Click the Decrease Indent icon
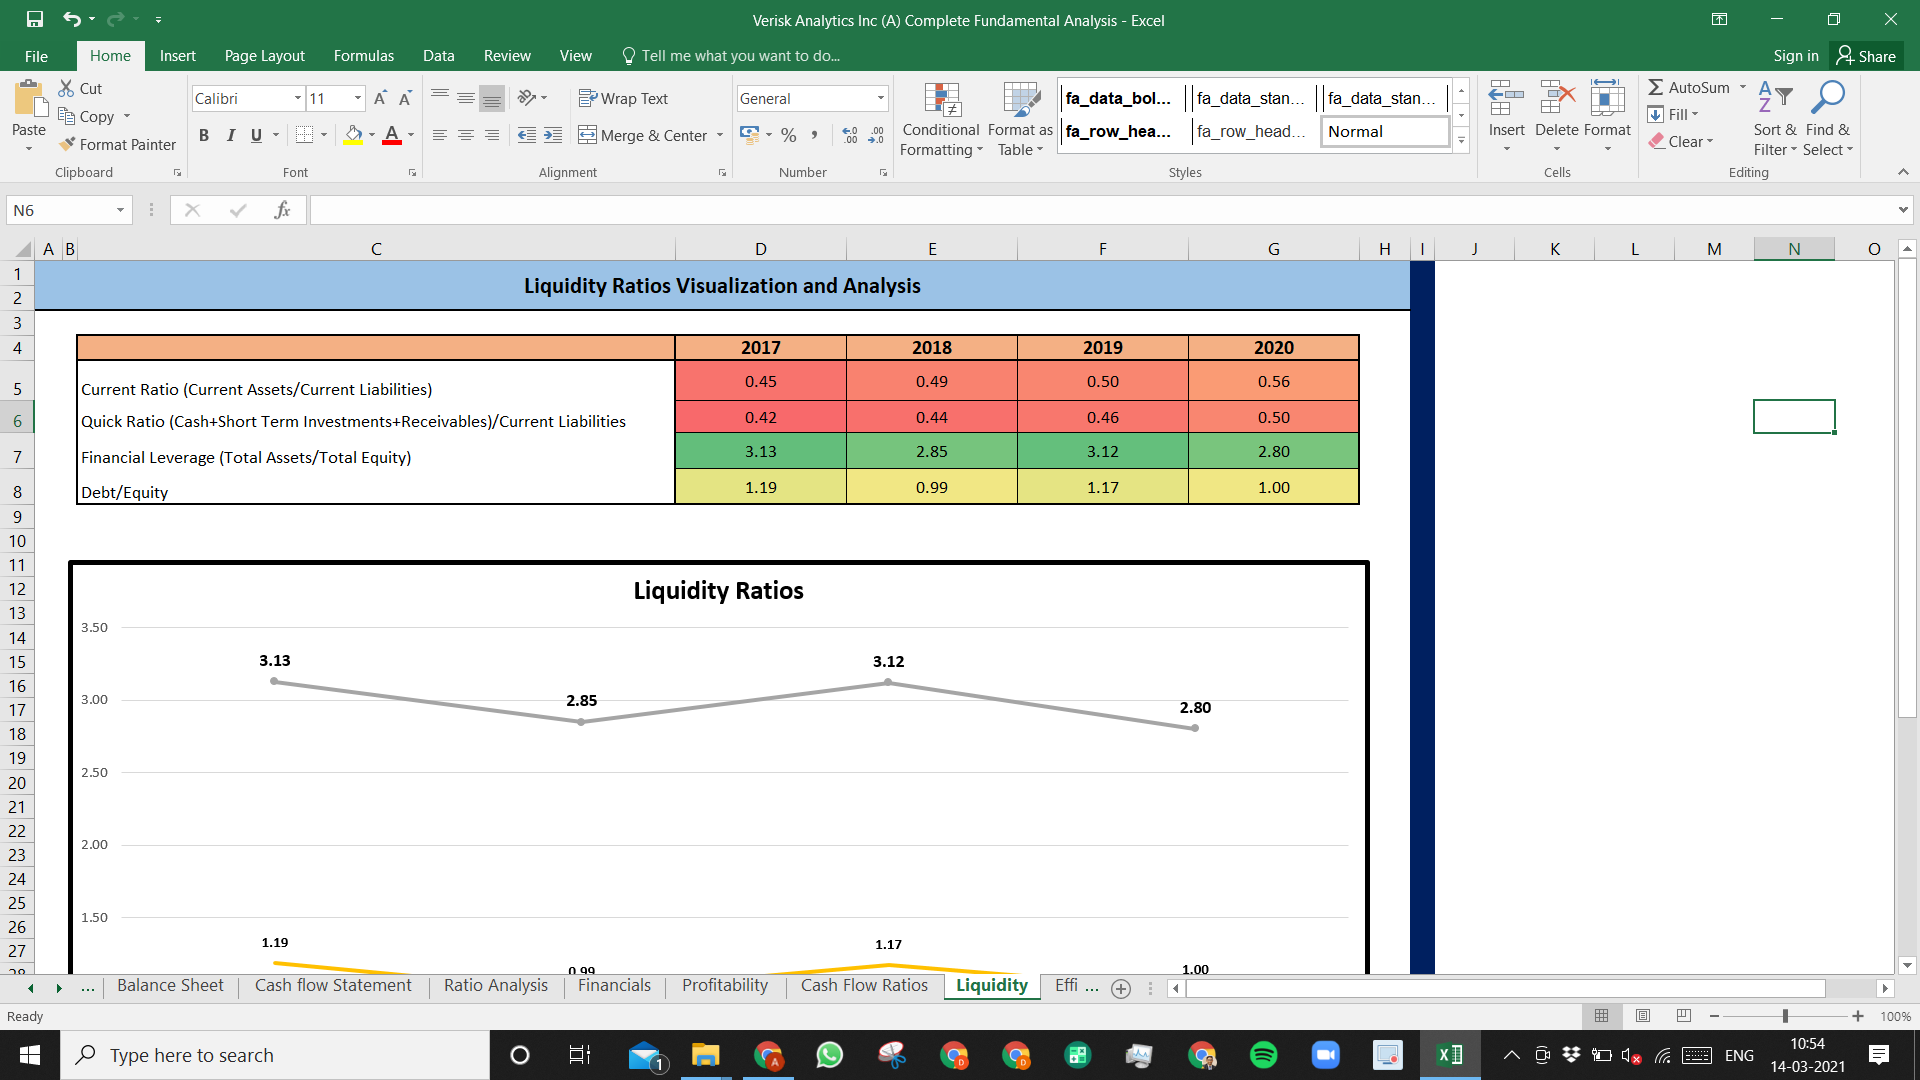This screenshot has width=1920, height=1080. (527, 135)
